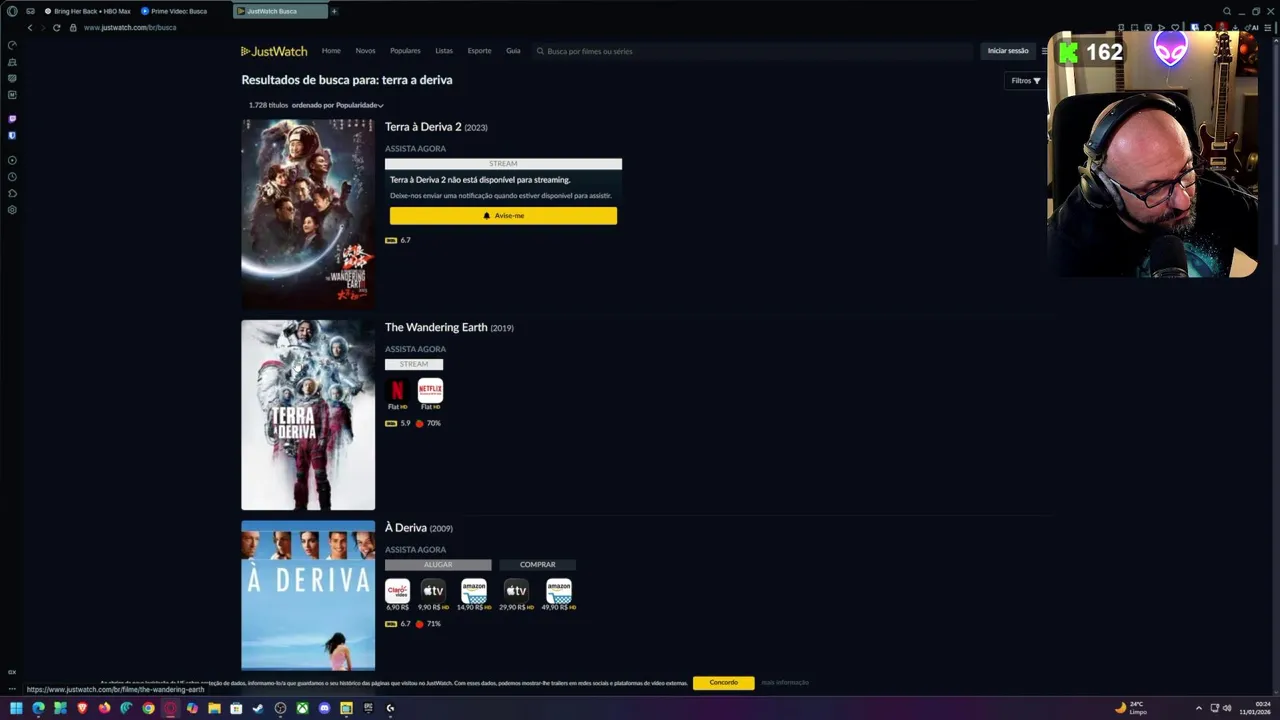Viewport: 1280px width, 720px height.
Task: Open the Home menu item
Action: pos(331,51)
